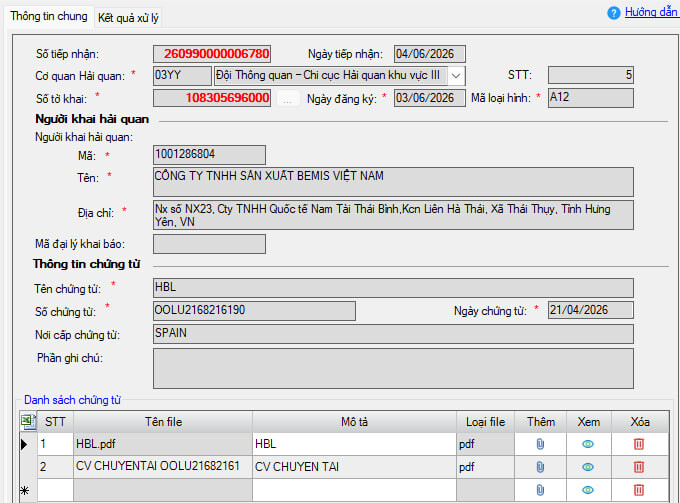The width and height of the screenshot is (680, 503).
Task: Click the attach paperclip icon for CV CHUYEN TAI row
Action: 540,467
